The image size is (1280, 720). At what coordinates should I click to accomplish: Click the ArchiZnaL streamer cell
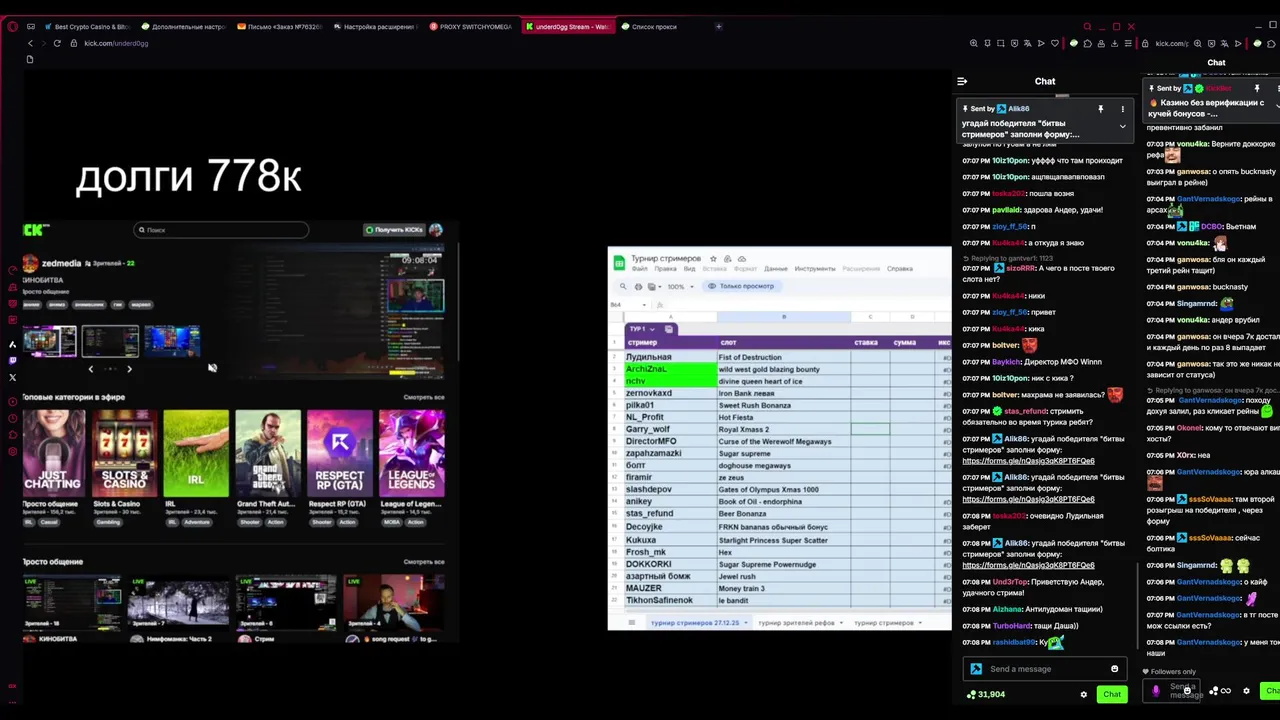pyautogui.click(x=670, y=369)
